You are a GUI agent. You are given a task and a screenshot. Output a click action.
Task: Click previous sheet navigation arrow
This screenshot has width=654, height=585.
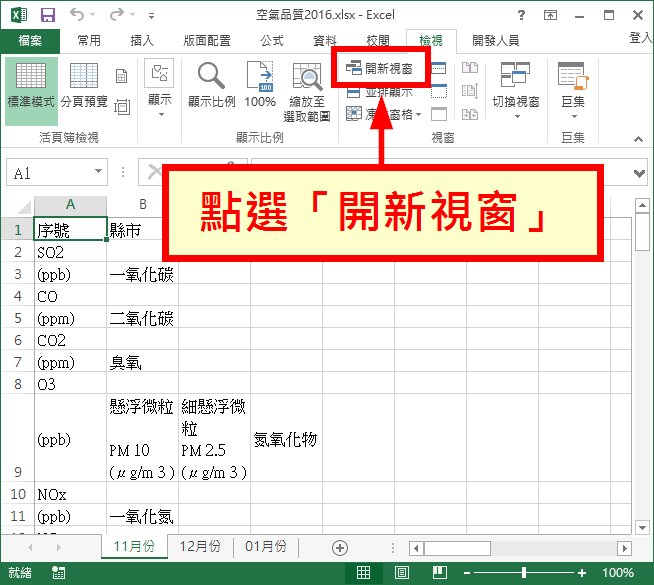pos(30,547)
